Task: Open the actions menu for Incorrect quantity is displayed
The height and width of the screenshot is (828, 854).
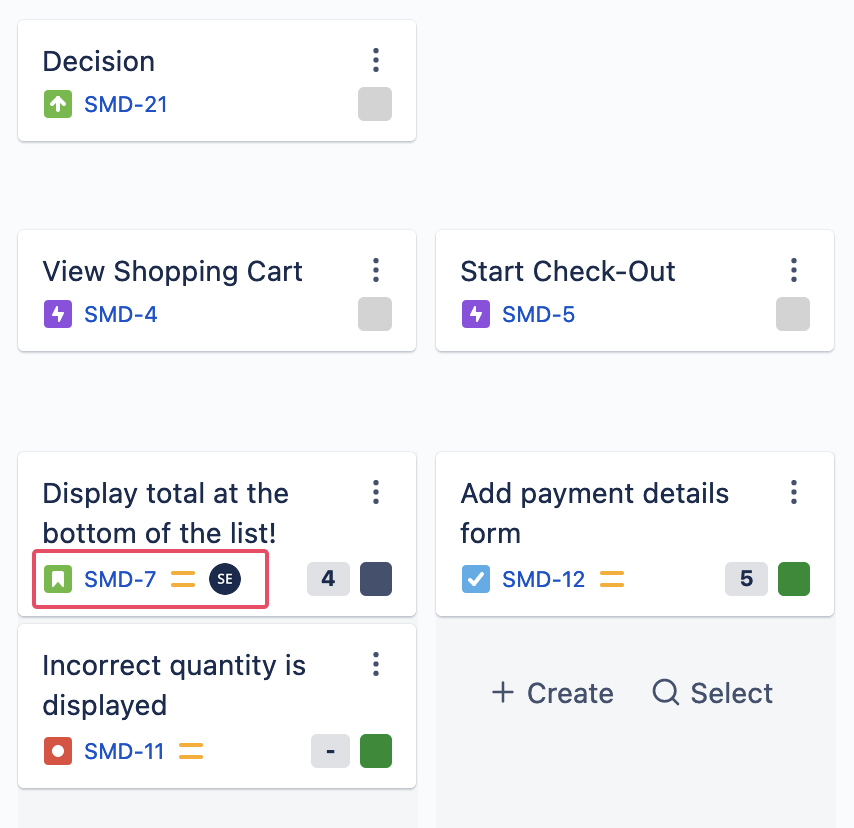Action: [x=376, y=664]
